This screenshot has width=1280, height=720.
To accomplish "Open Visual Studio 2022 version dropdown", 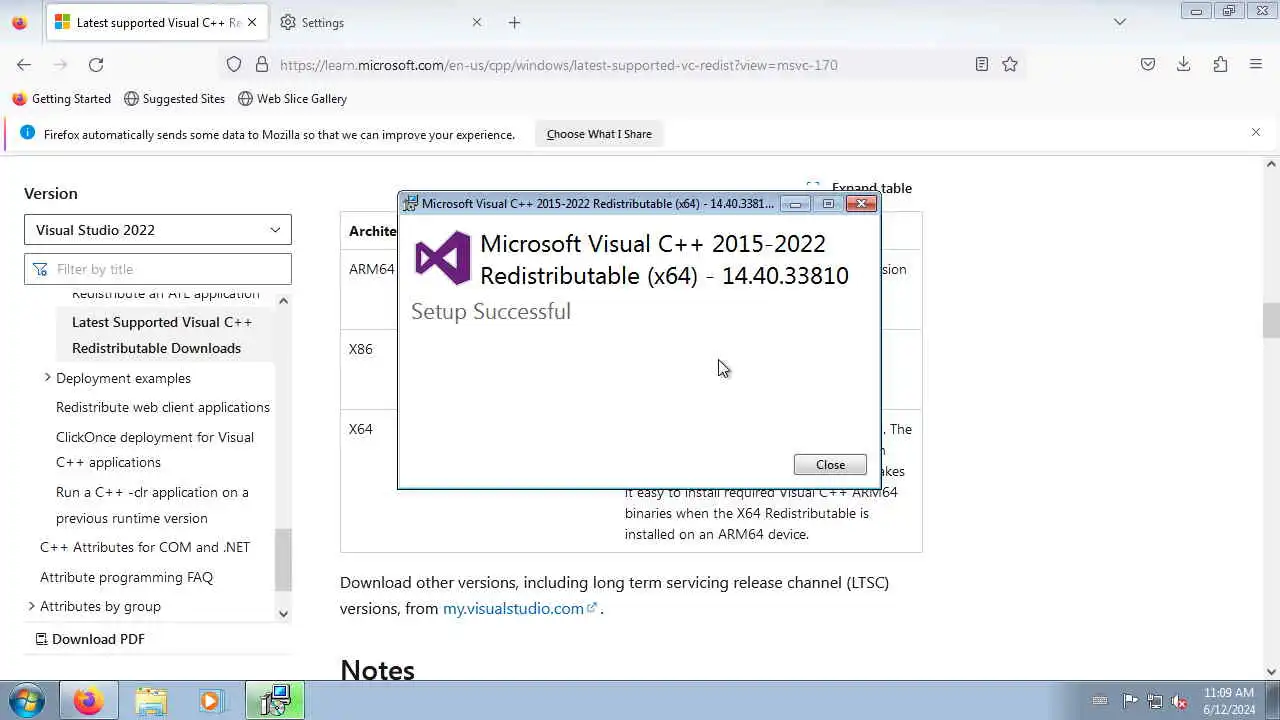I will pyautogui.click(x=158, y=230).
